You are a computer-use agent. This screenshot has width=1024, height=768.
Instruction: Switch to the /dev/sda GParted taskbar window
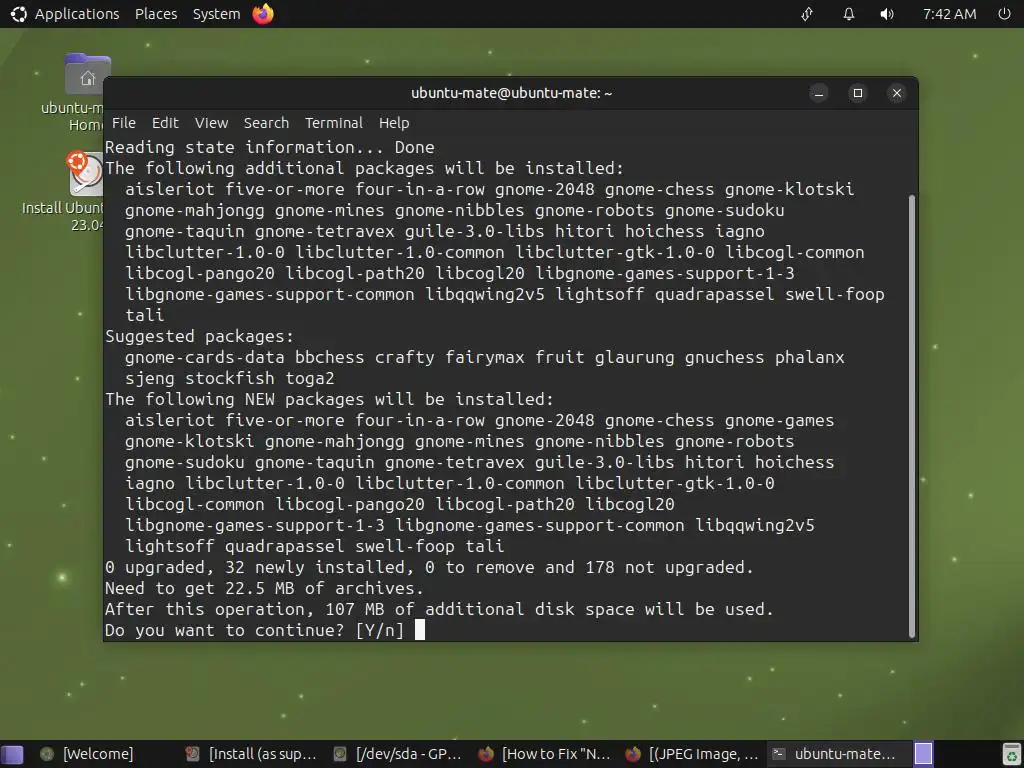[398, 754]
